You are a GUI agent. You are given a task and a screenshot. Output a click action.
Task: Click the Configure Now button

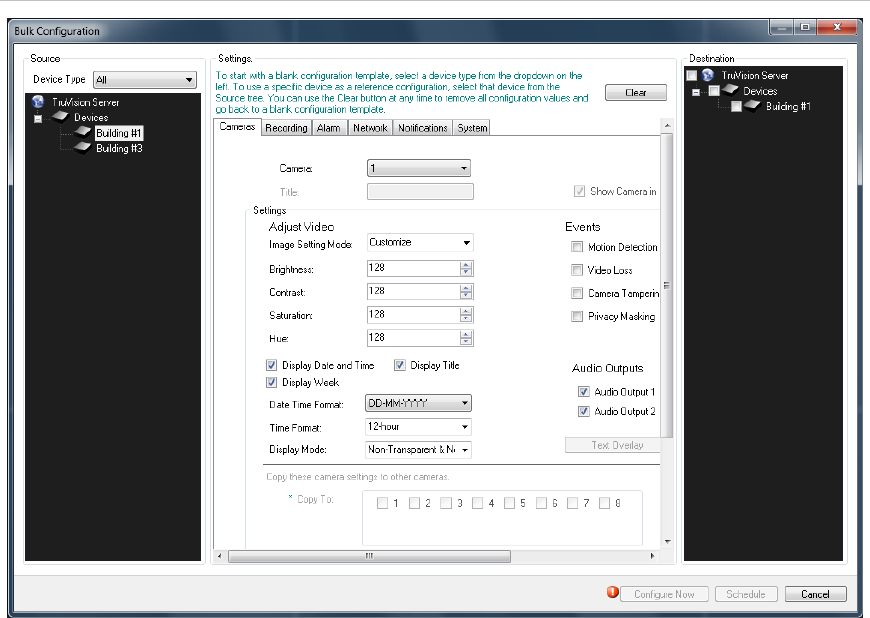(664, 594)
